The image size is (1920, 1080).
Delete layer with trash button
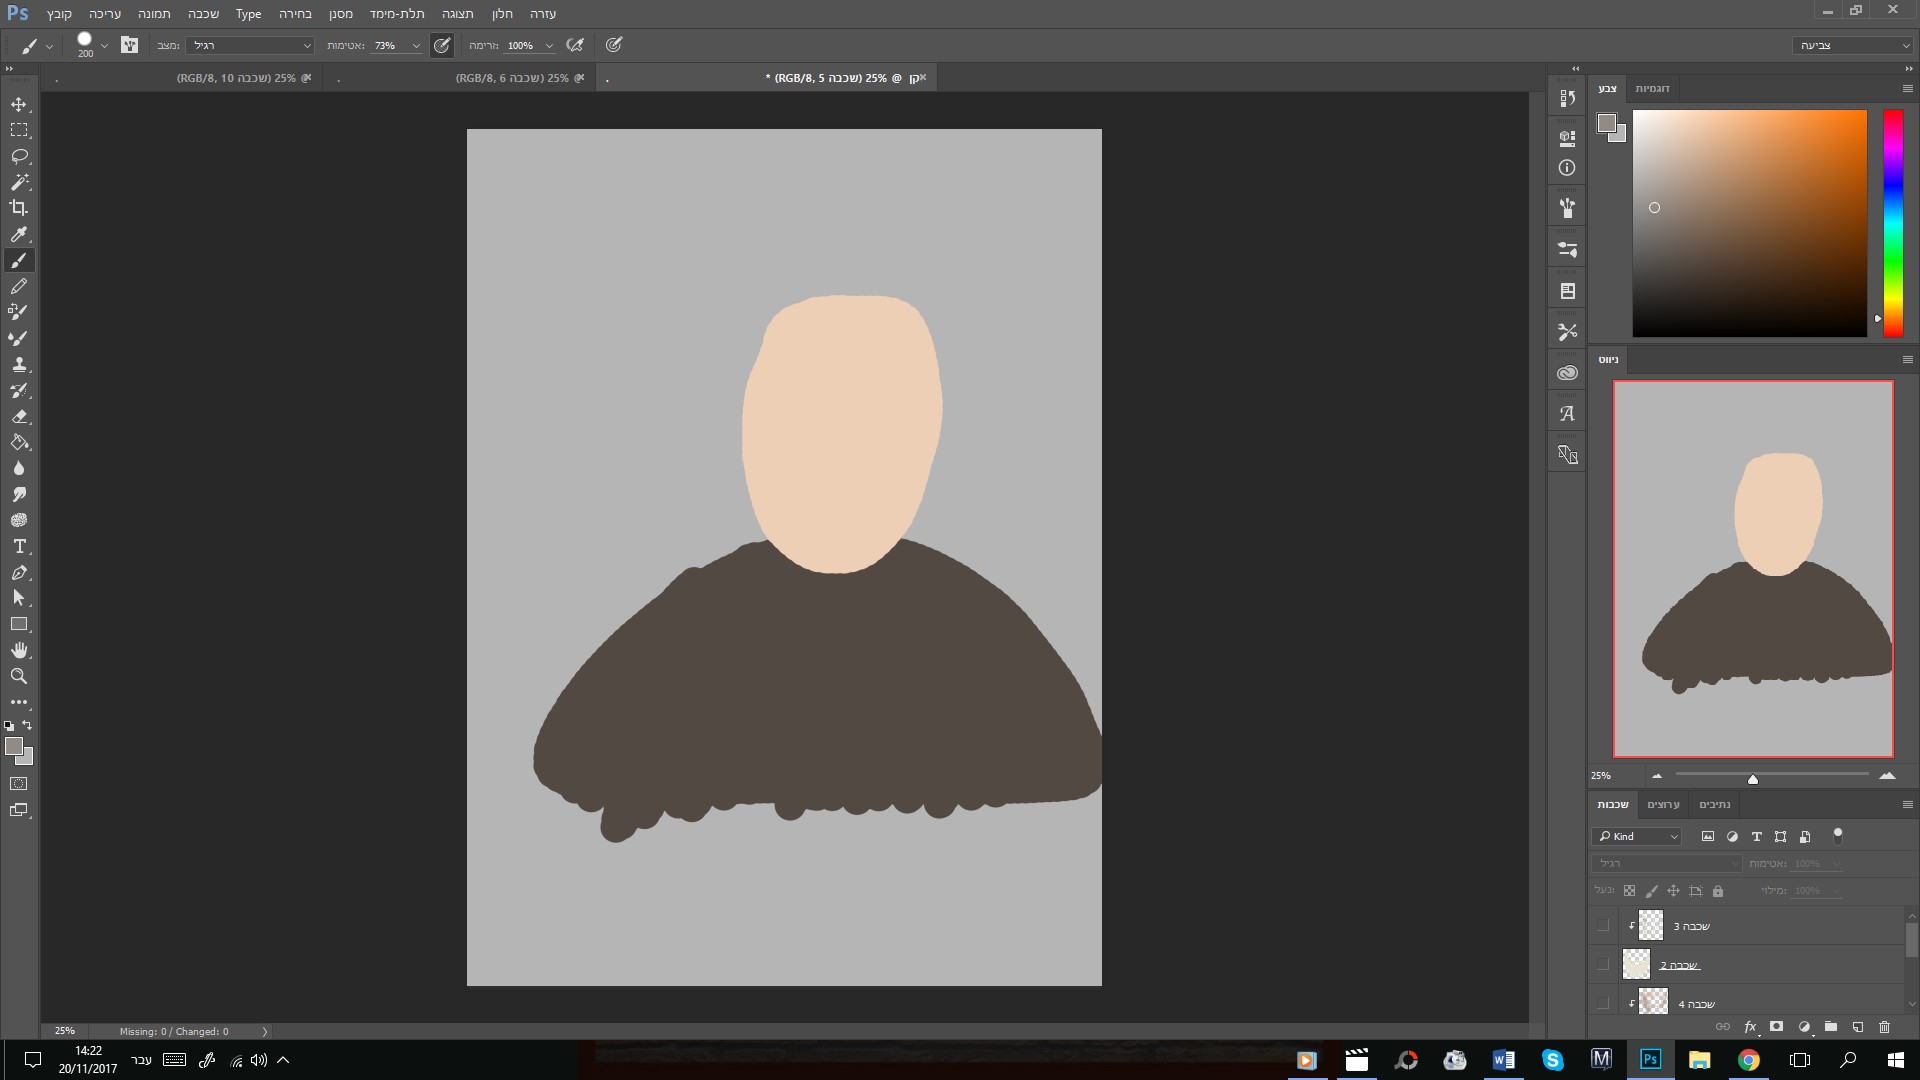tap(1885, 1027)
